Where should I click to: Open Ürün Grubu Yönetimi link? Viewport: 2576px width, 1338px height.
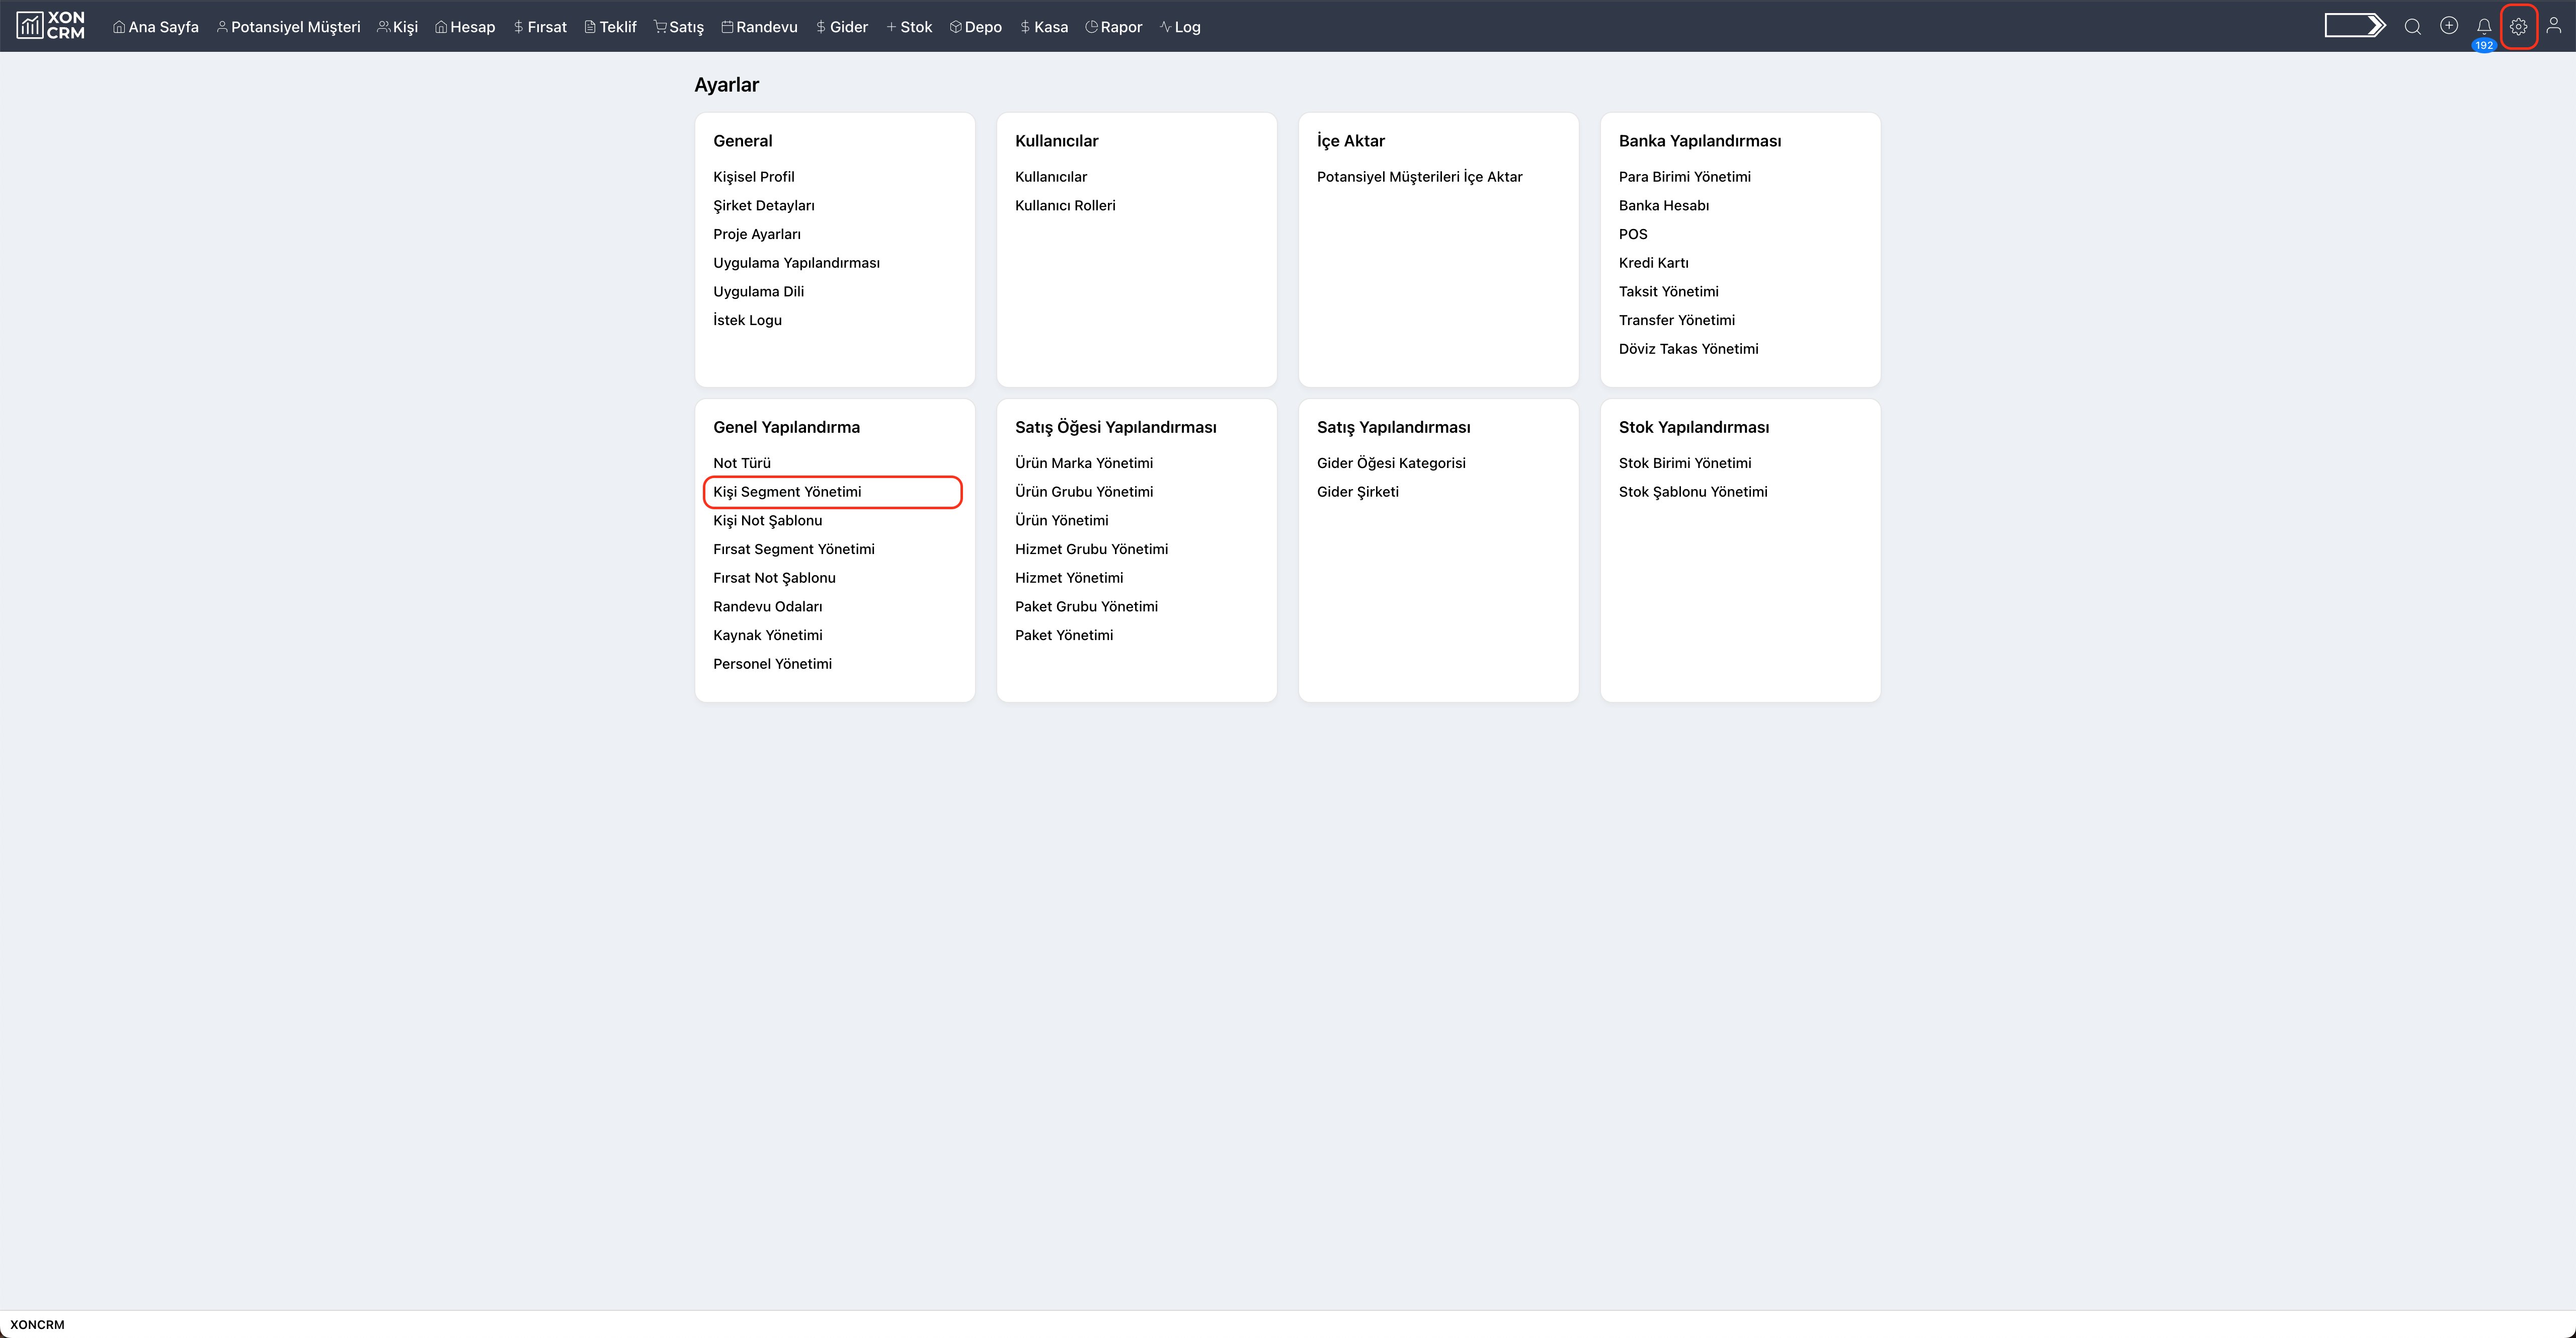(x=1084, y=492)
